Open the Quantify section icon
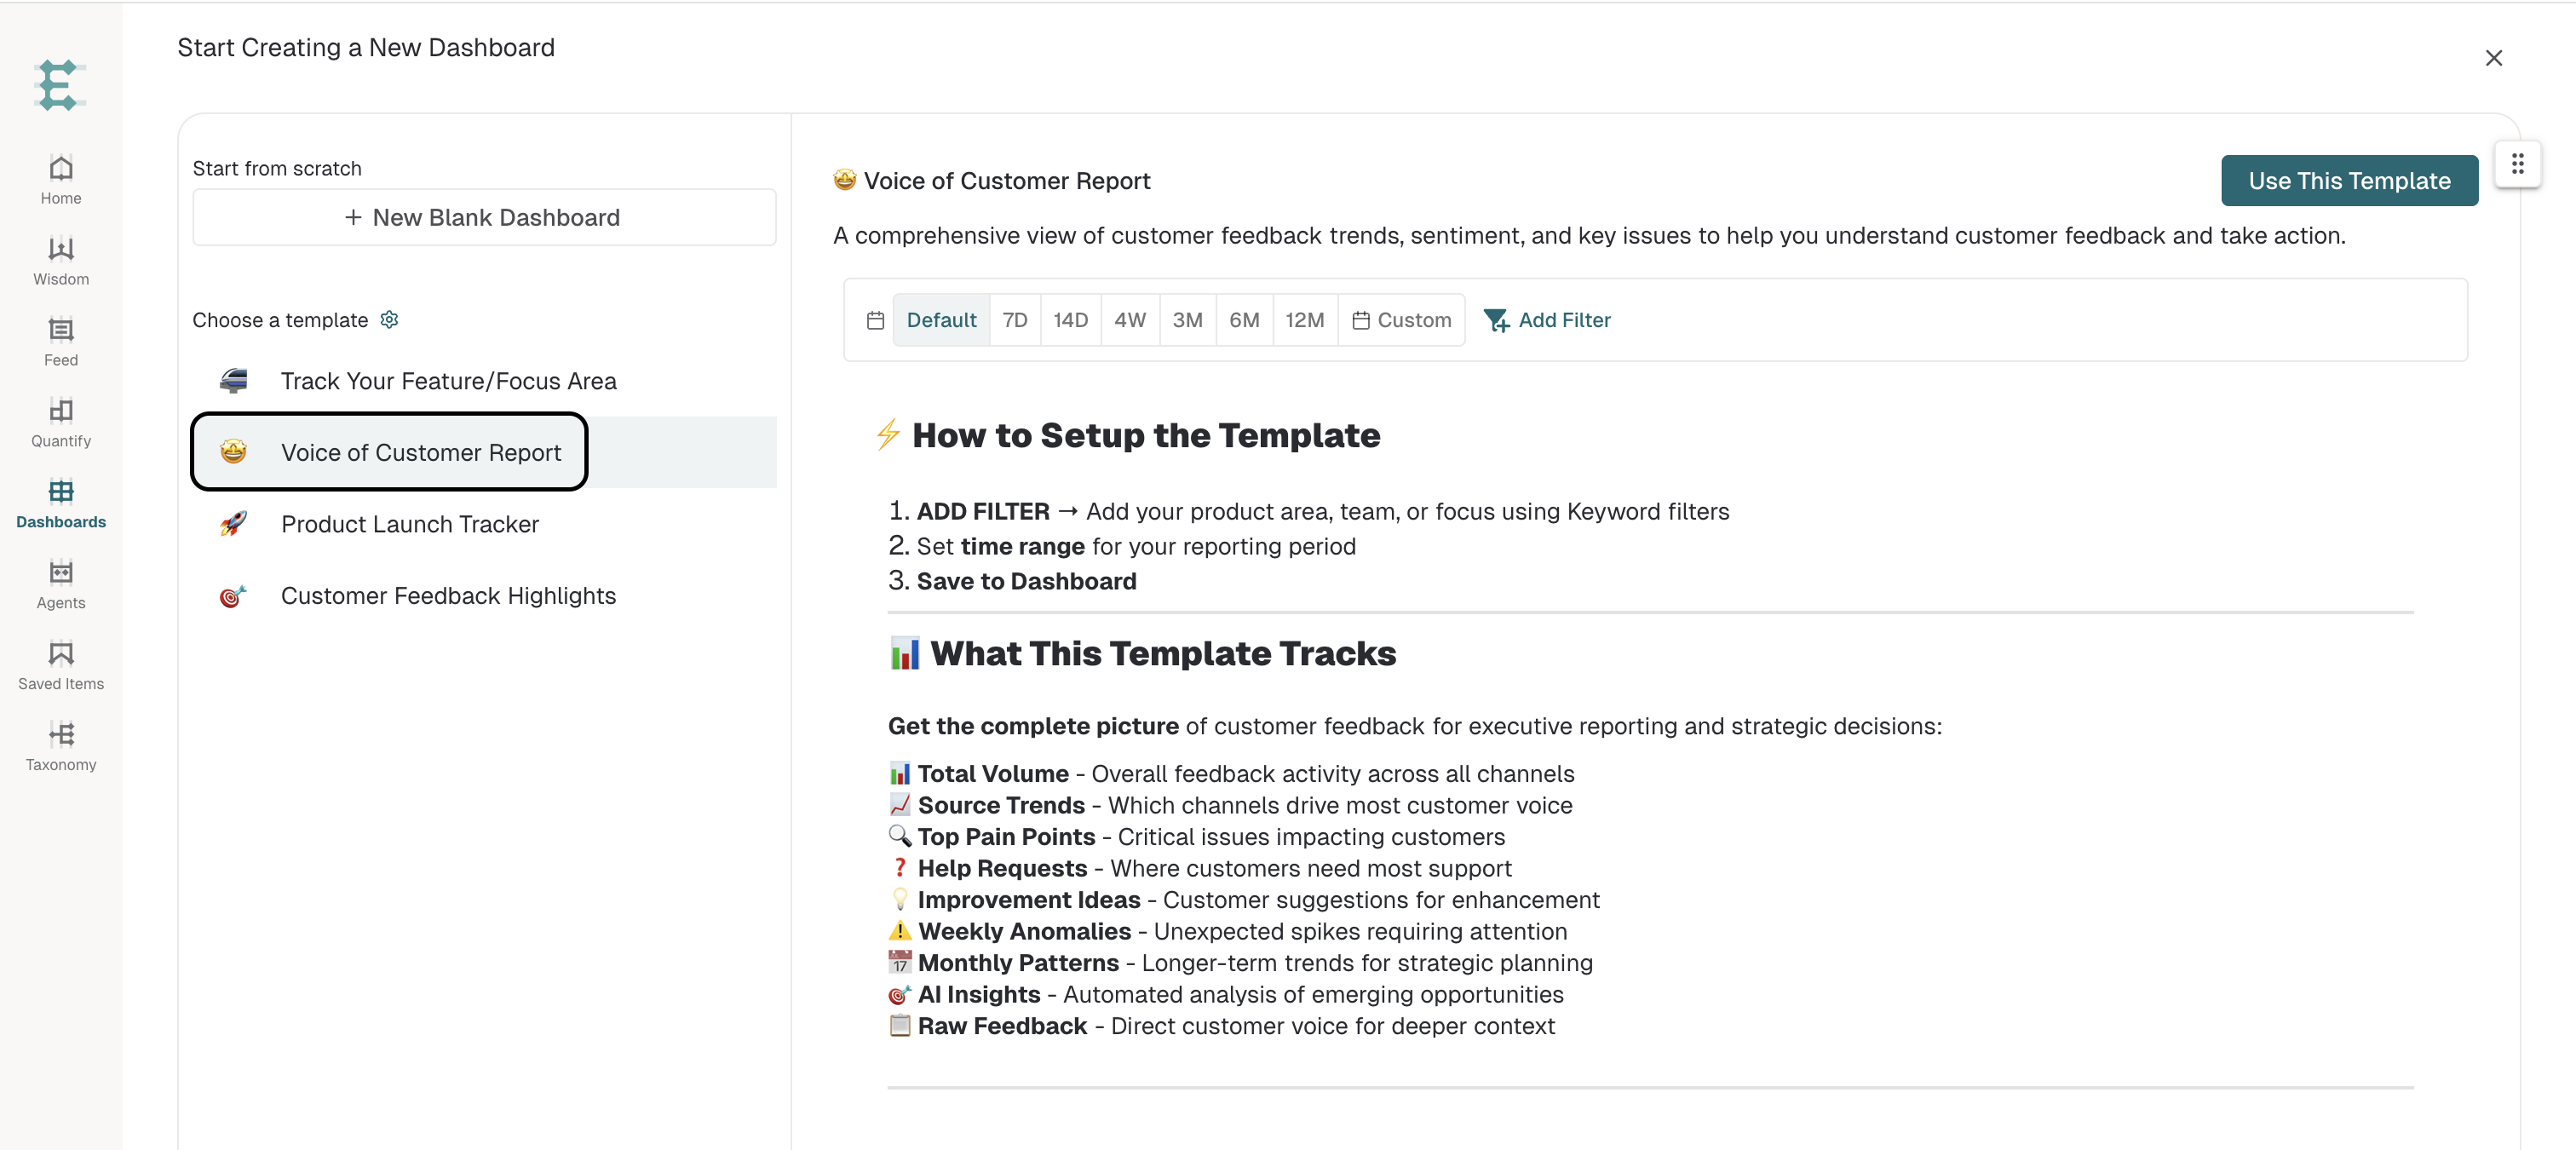Image resolution: width=2576 pixels, height=1150 pixels. (61, 411)
